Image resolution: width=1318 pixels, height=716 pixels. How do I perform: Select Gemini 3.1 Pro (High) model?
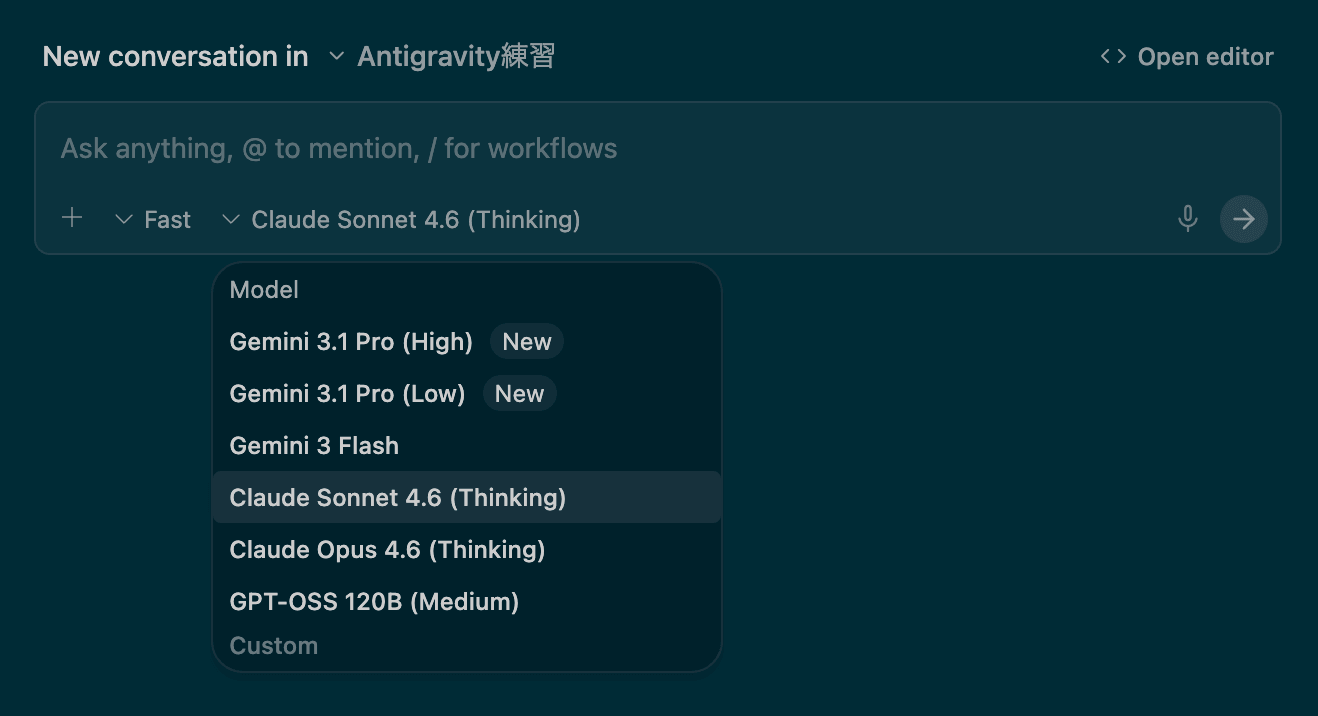click(351, 342)
